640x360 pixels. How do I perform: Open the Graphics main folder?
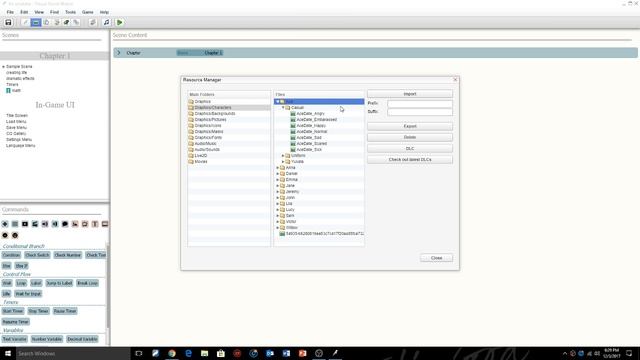[x=202, y=101]
